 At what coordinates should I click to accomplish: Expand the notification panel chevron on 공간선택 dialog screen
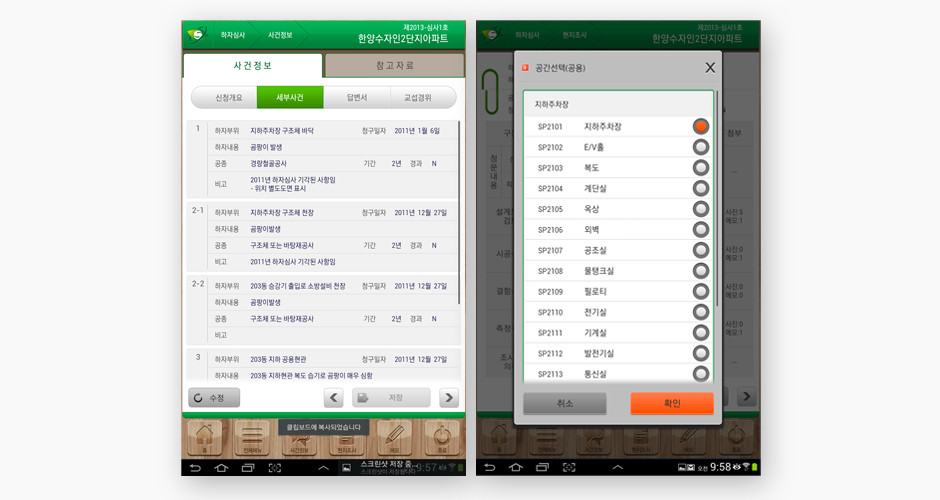[x=617, y=467]
